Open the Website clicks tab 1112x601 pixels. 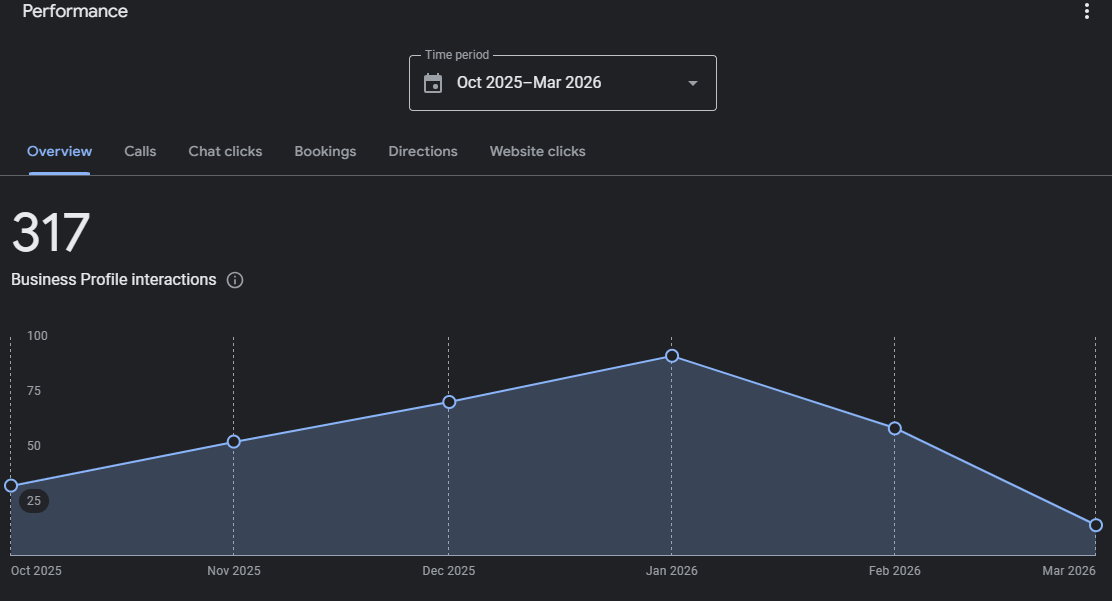pyautogui.click(x=537, y=152)
